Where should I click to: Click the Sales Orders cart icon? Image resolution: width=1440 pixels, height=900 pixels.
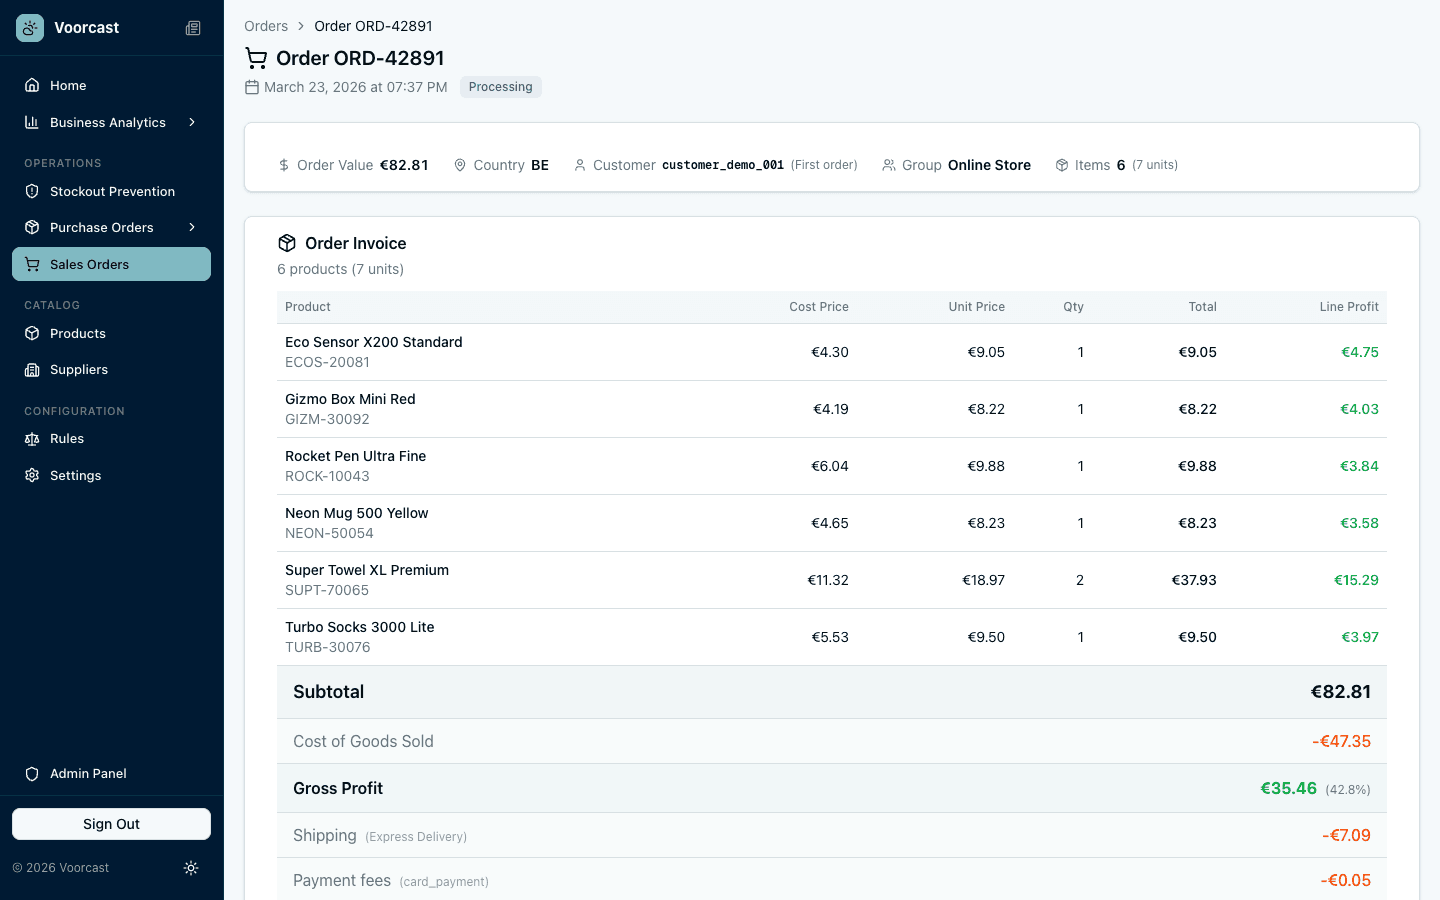pyautogui.click(x=31, y=264)
